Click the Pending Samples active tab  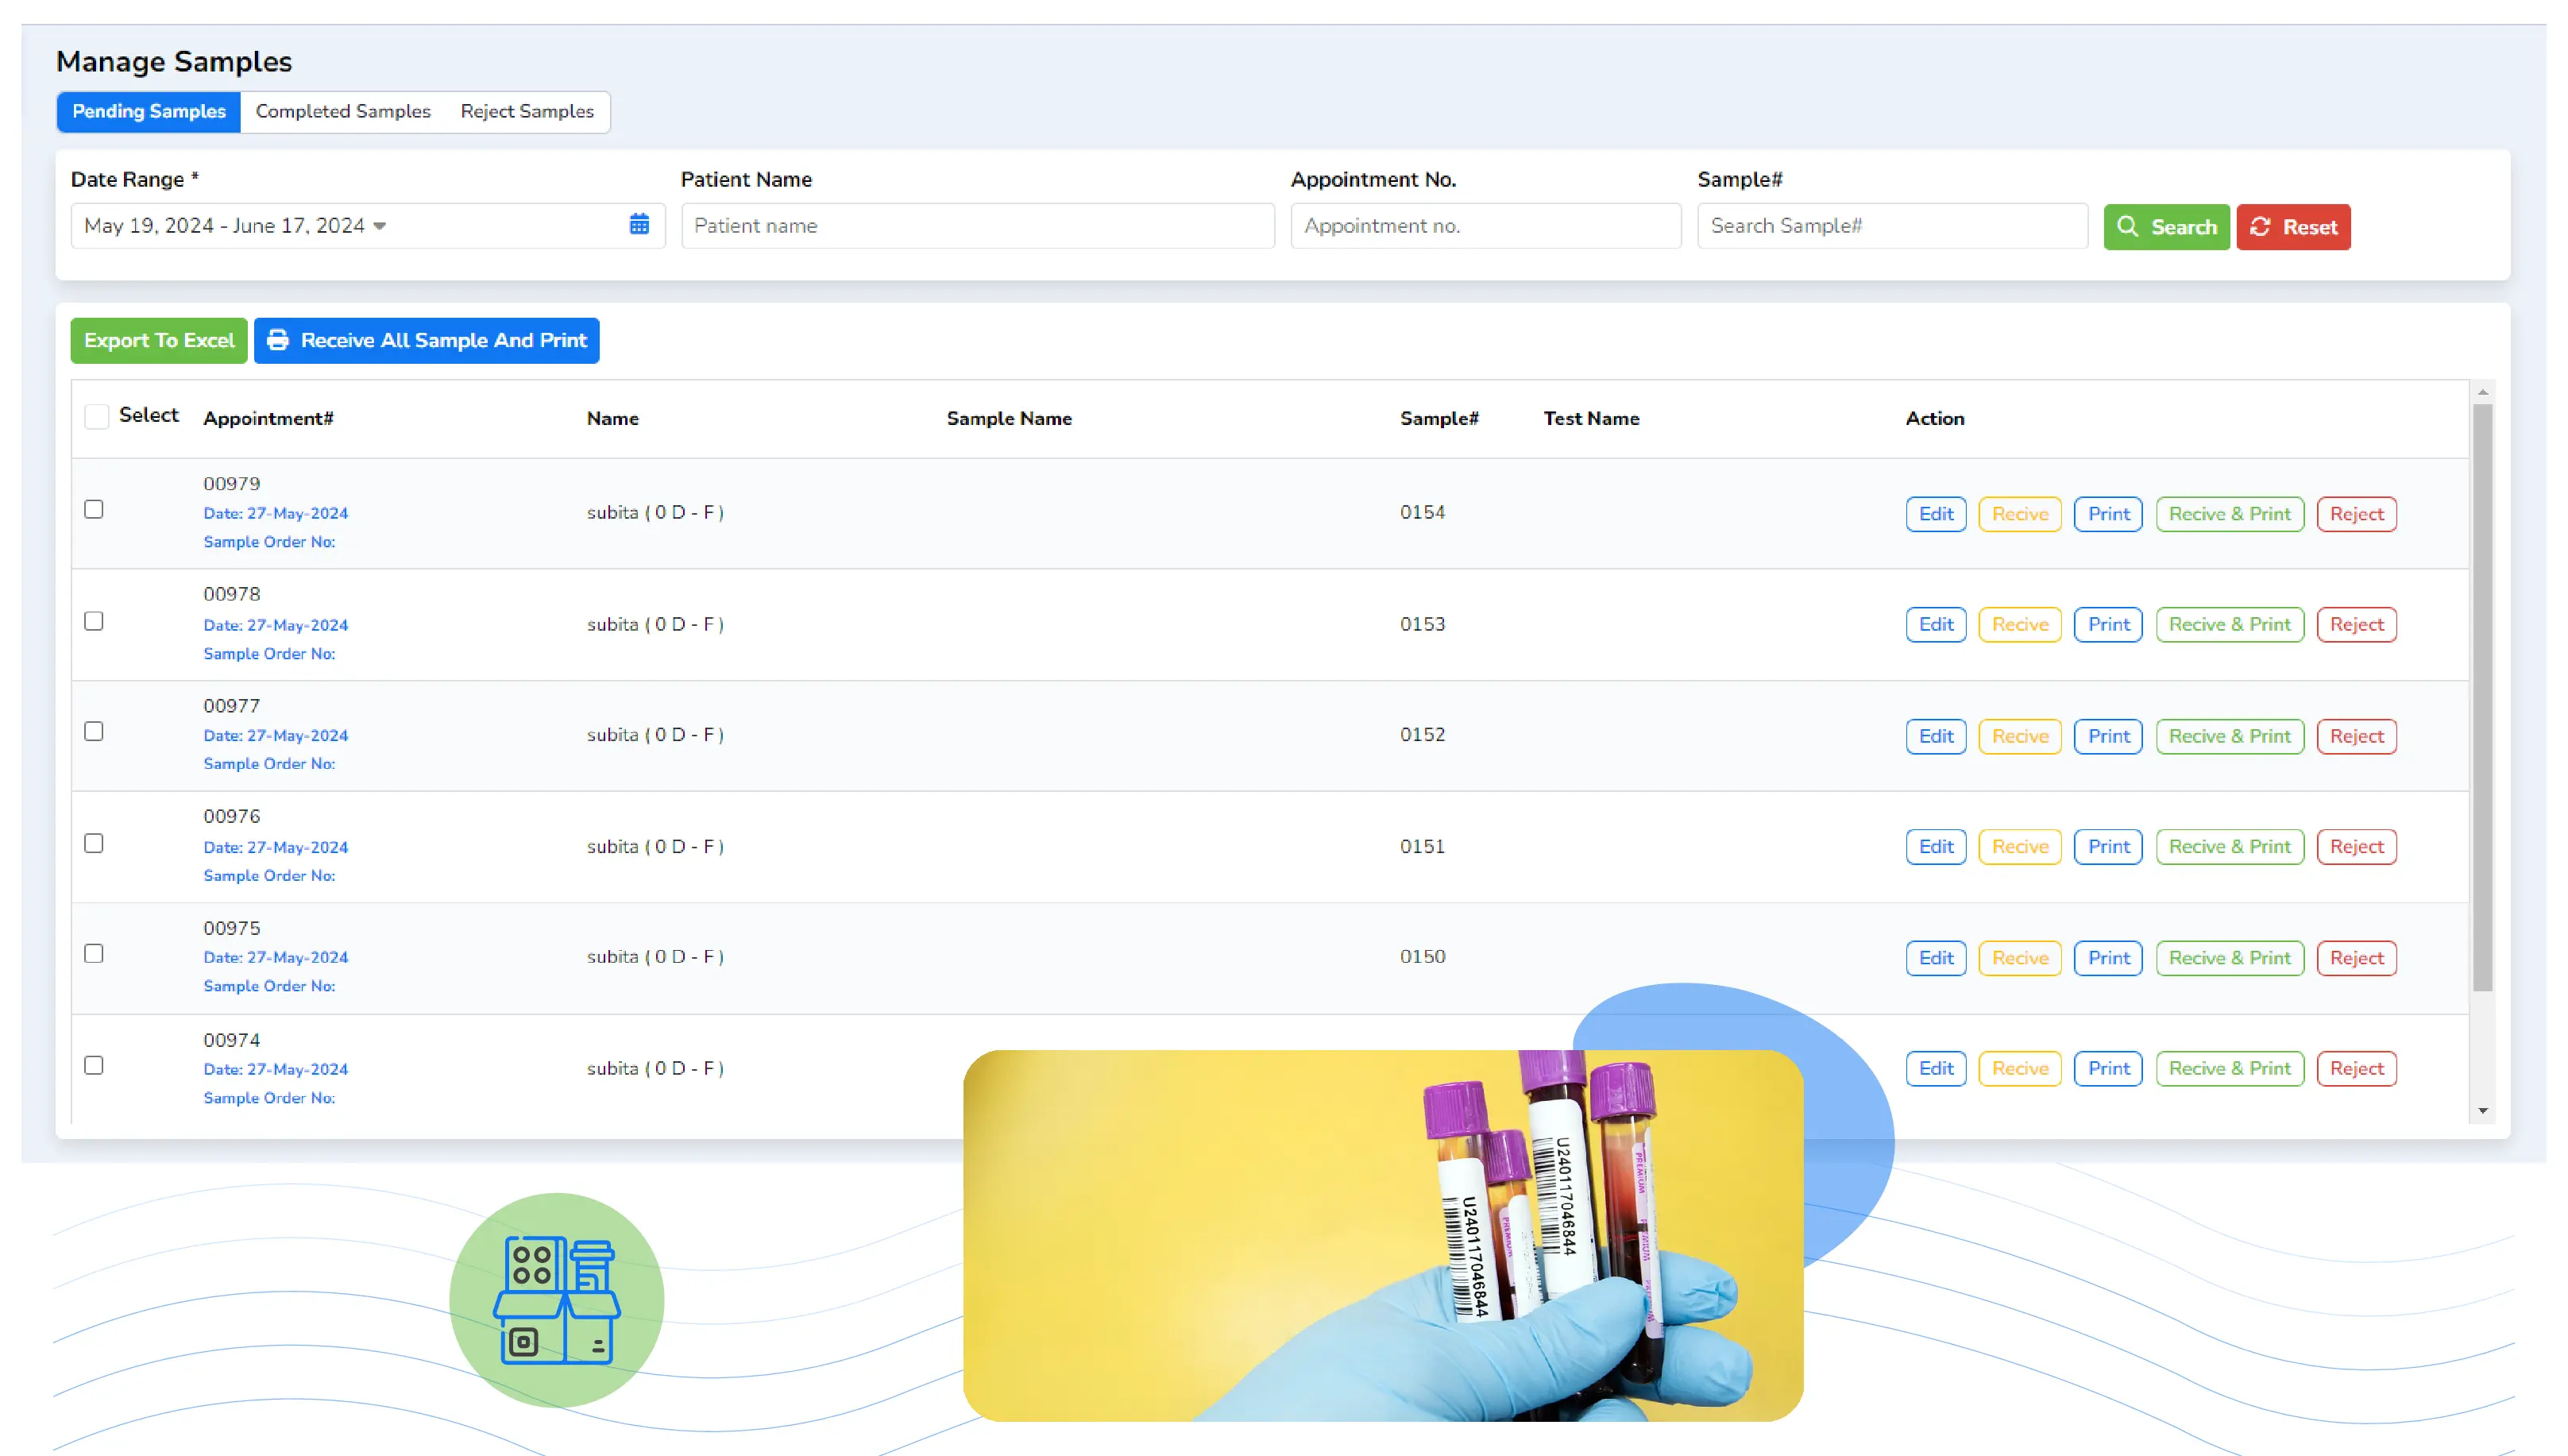click(149, 111)
